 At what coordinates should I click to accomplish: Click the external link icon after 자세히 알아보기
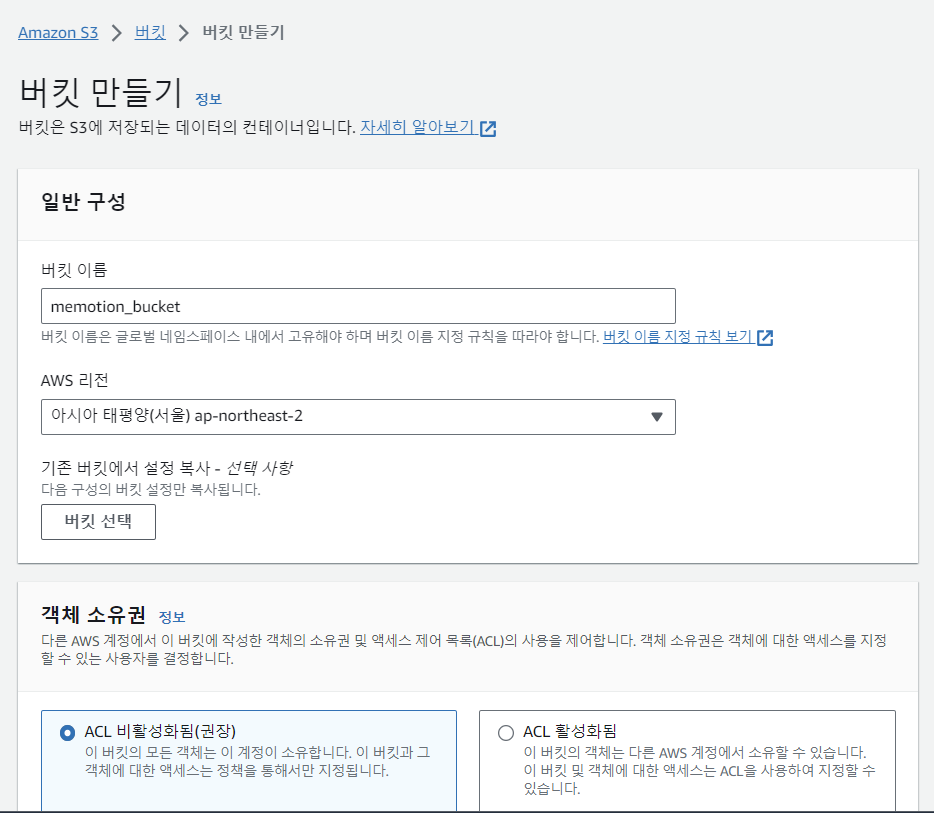pos(488,129)
